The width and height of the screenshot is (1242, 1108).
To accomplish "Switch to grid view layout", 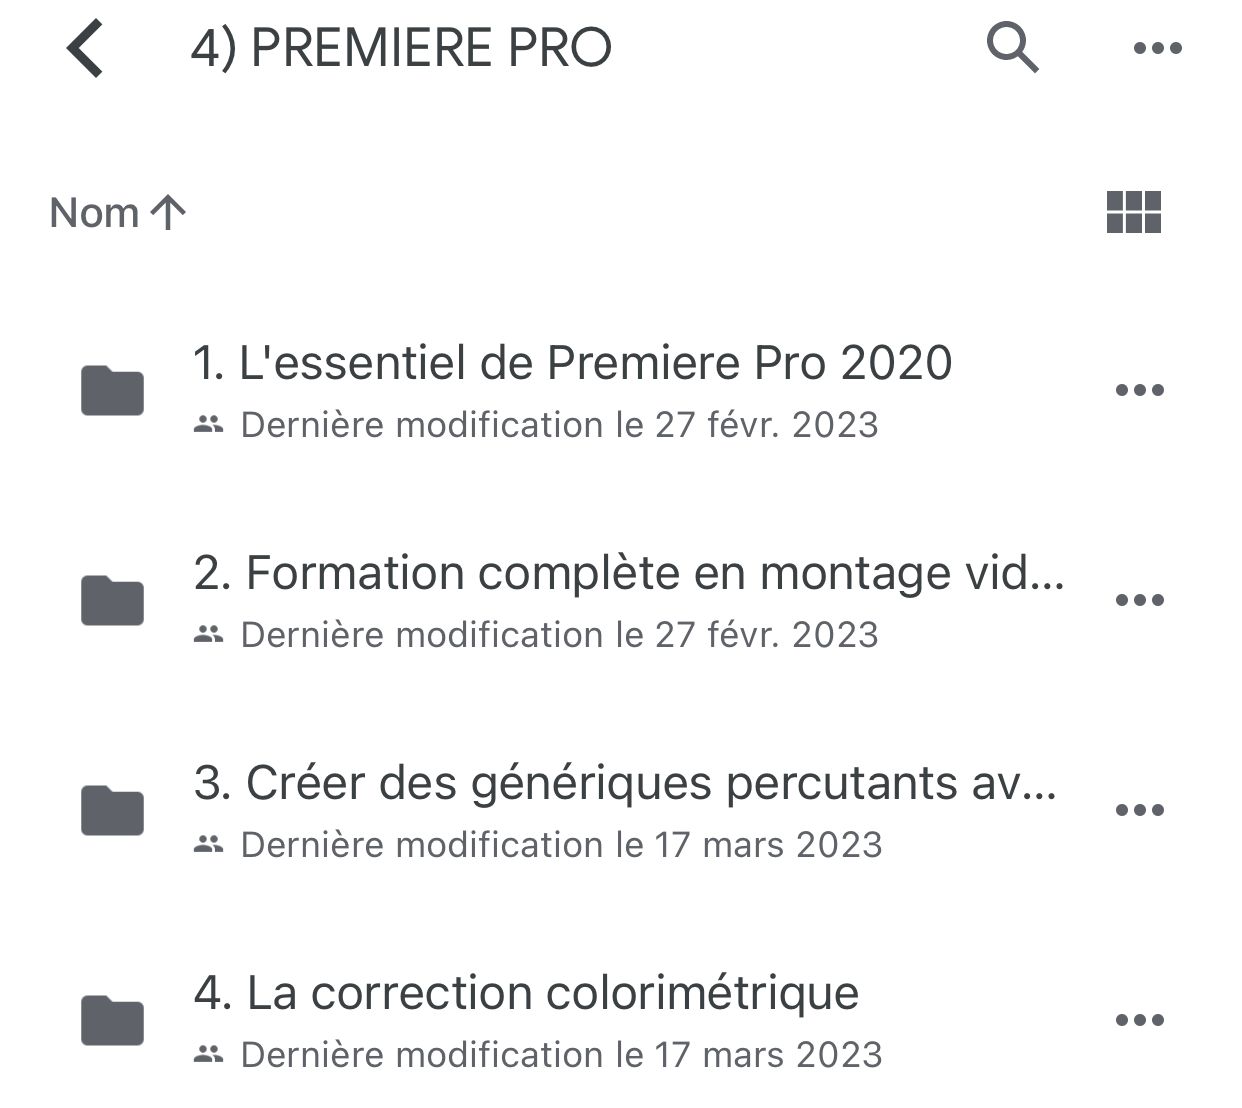I will (x=1134, y=212).
